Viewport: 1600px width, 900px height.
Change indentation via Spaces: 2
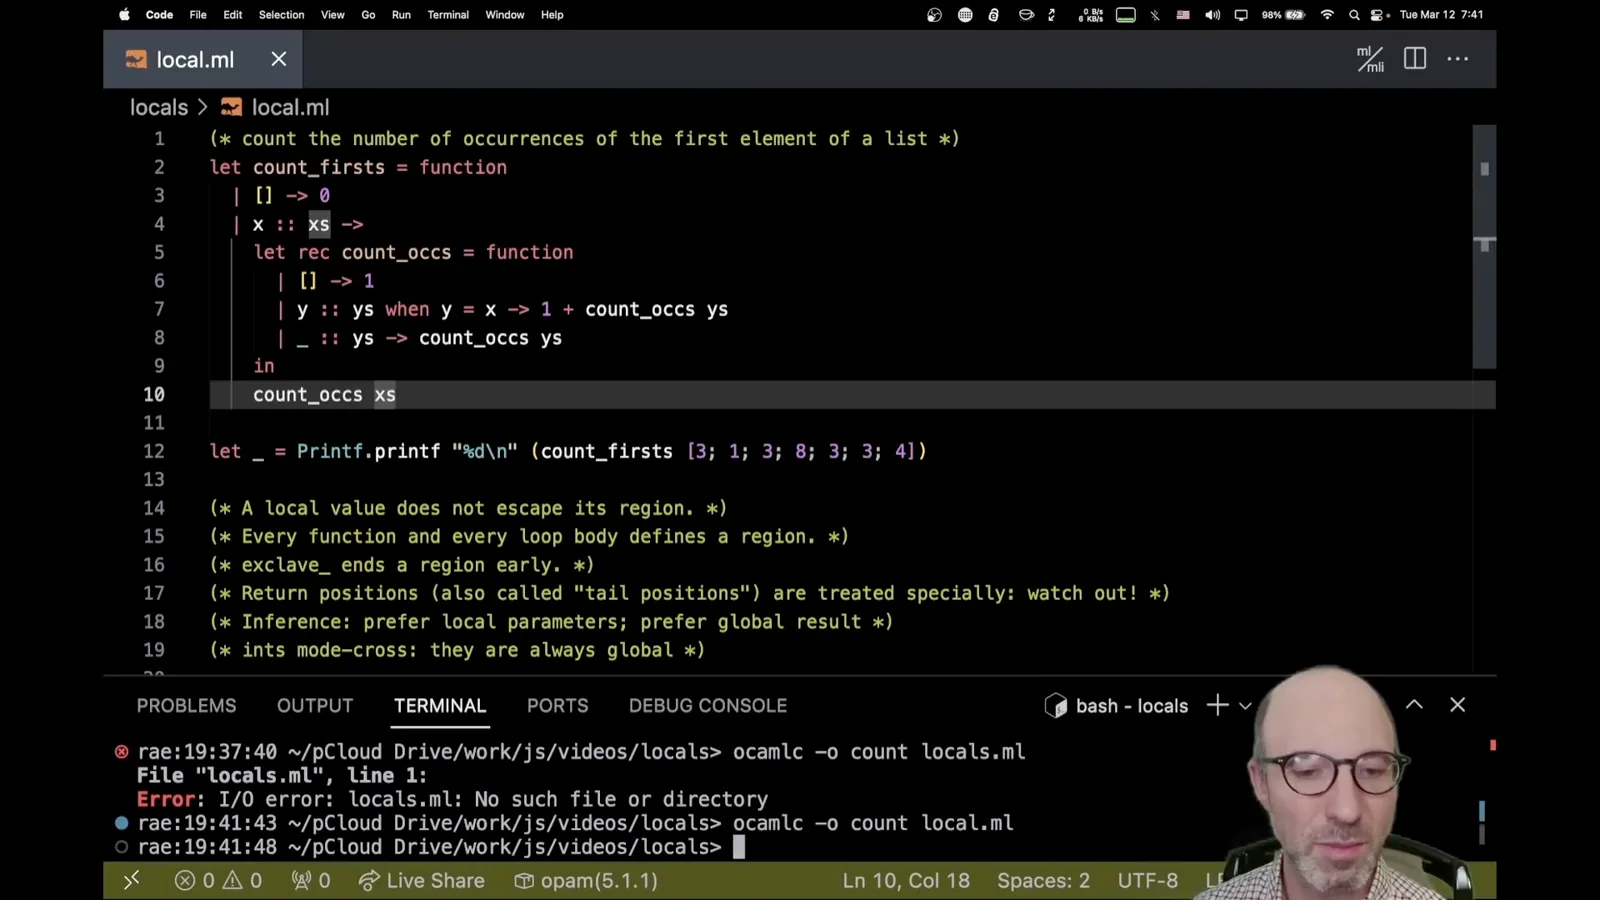coord(1043,881)
